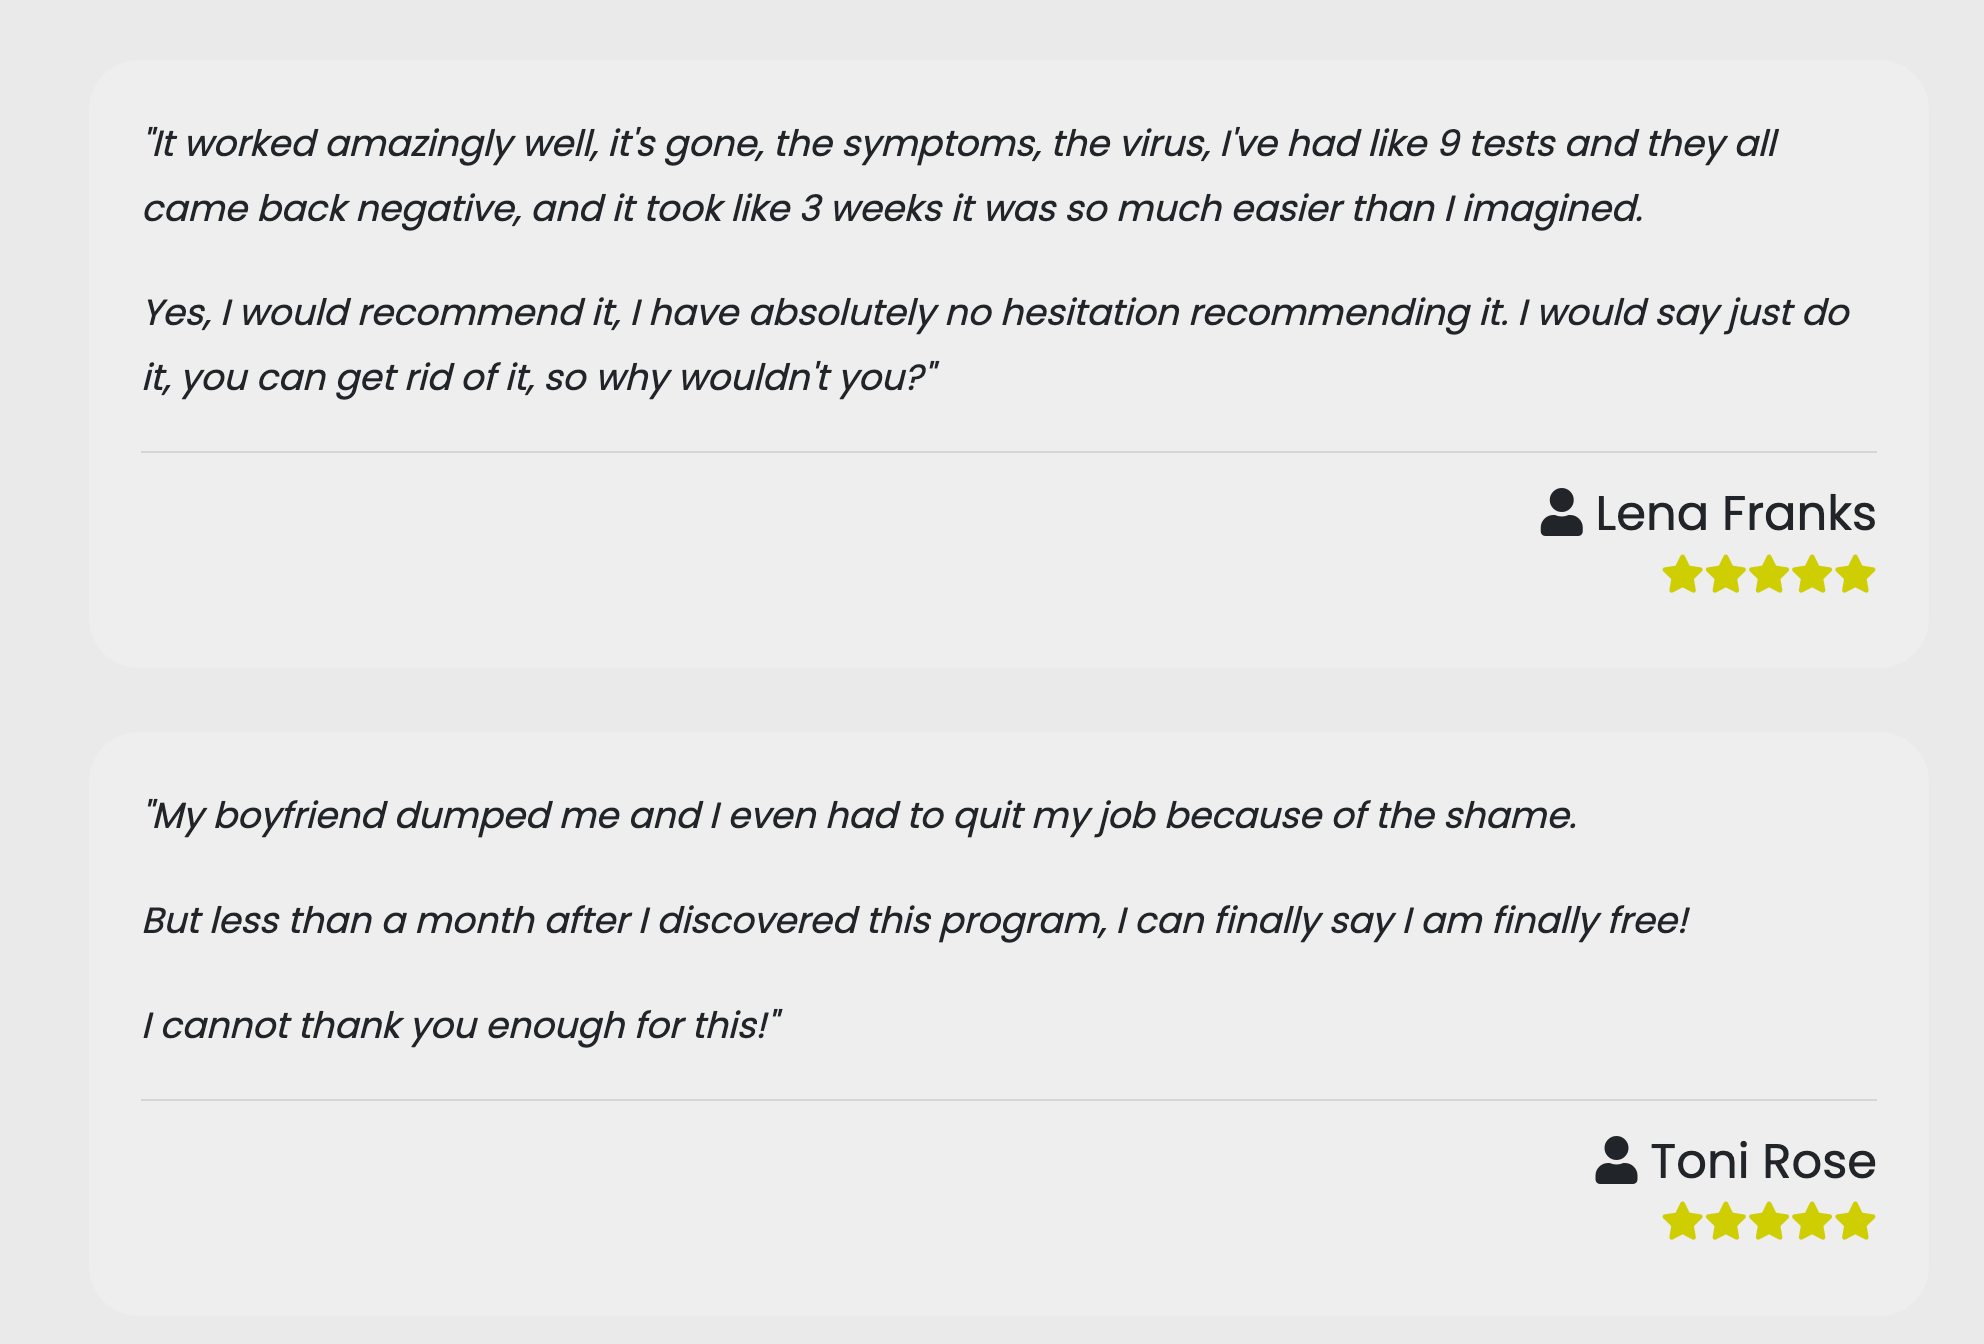The height and width of the screenshot is (1344, 1984).
Task: Select the Lena Franks reviewer name
Action: tap(1735, 513)
